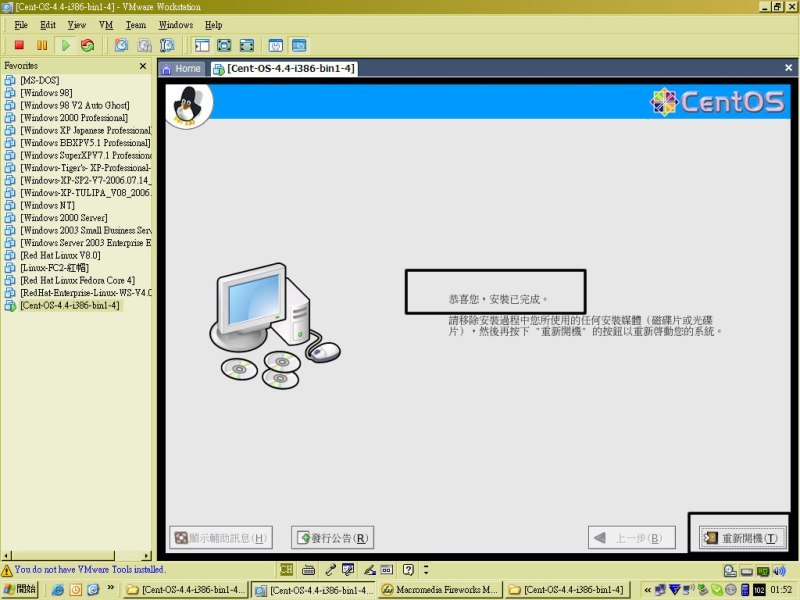This screenshot has width=800, height=600.
Task: Click the Take Snapshot toolbar icon
Action: click(121, 45)
